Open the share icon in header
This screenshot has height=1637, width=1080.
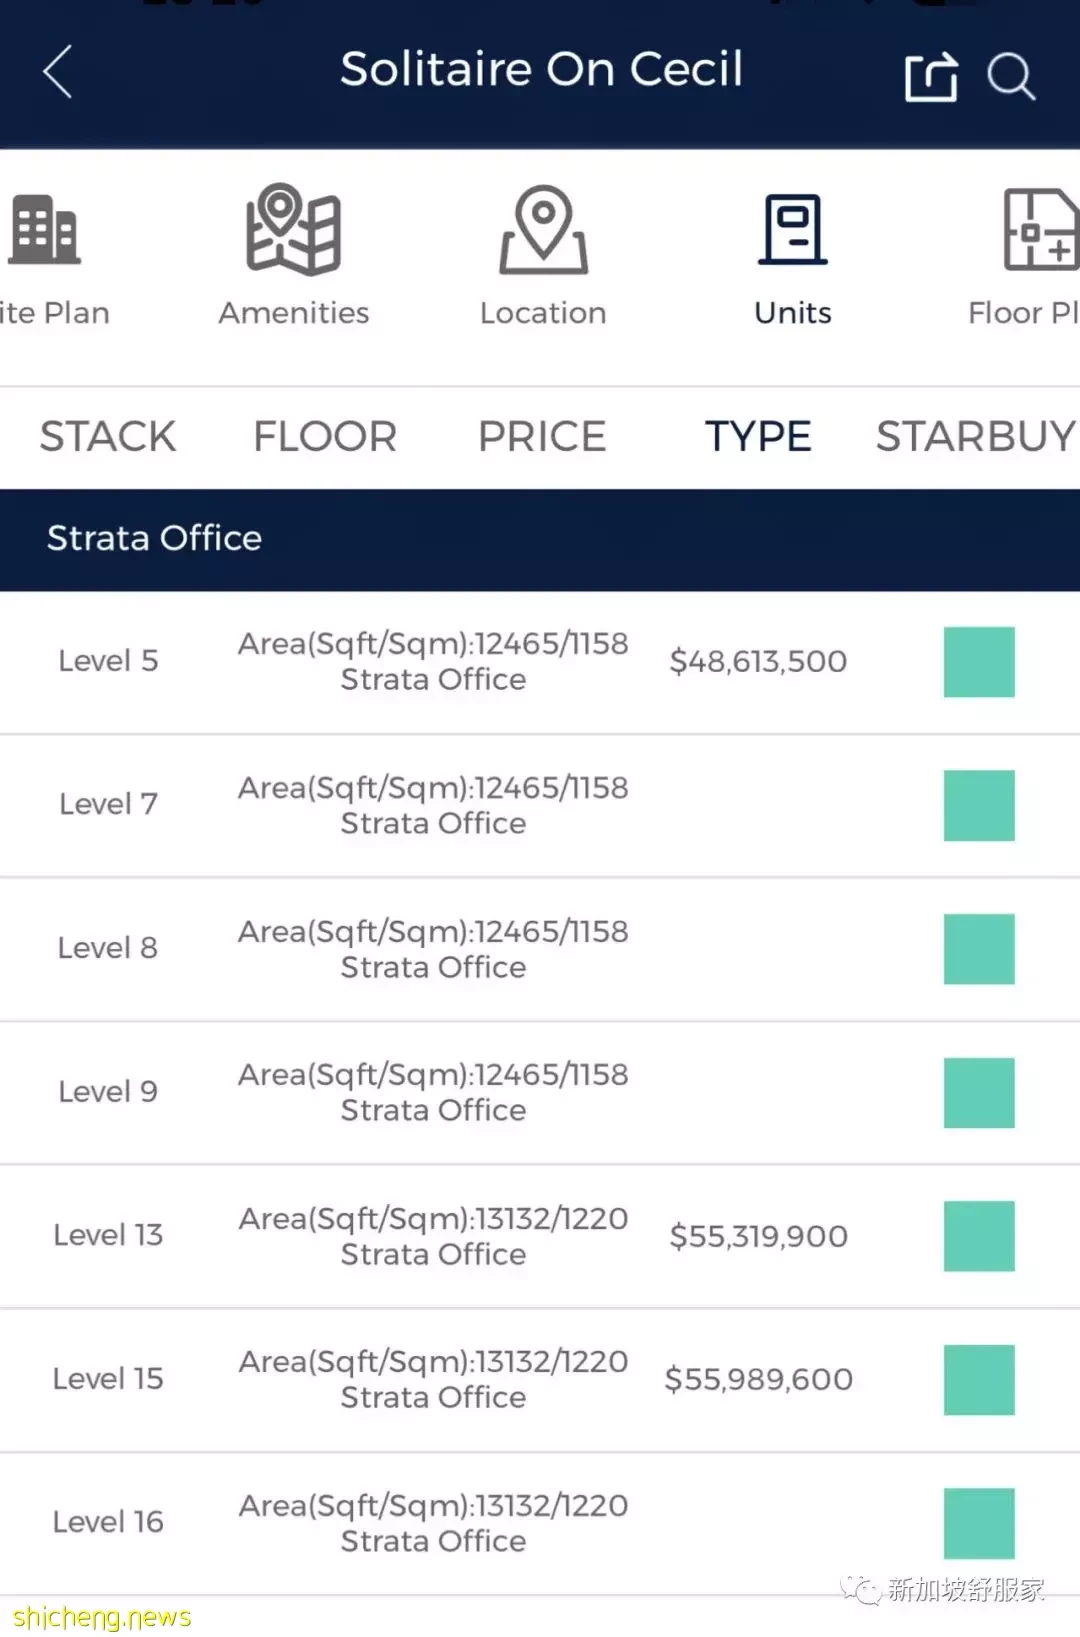pyautogui.click(x=931, y=76)
